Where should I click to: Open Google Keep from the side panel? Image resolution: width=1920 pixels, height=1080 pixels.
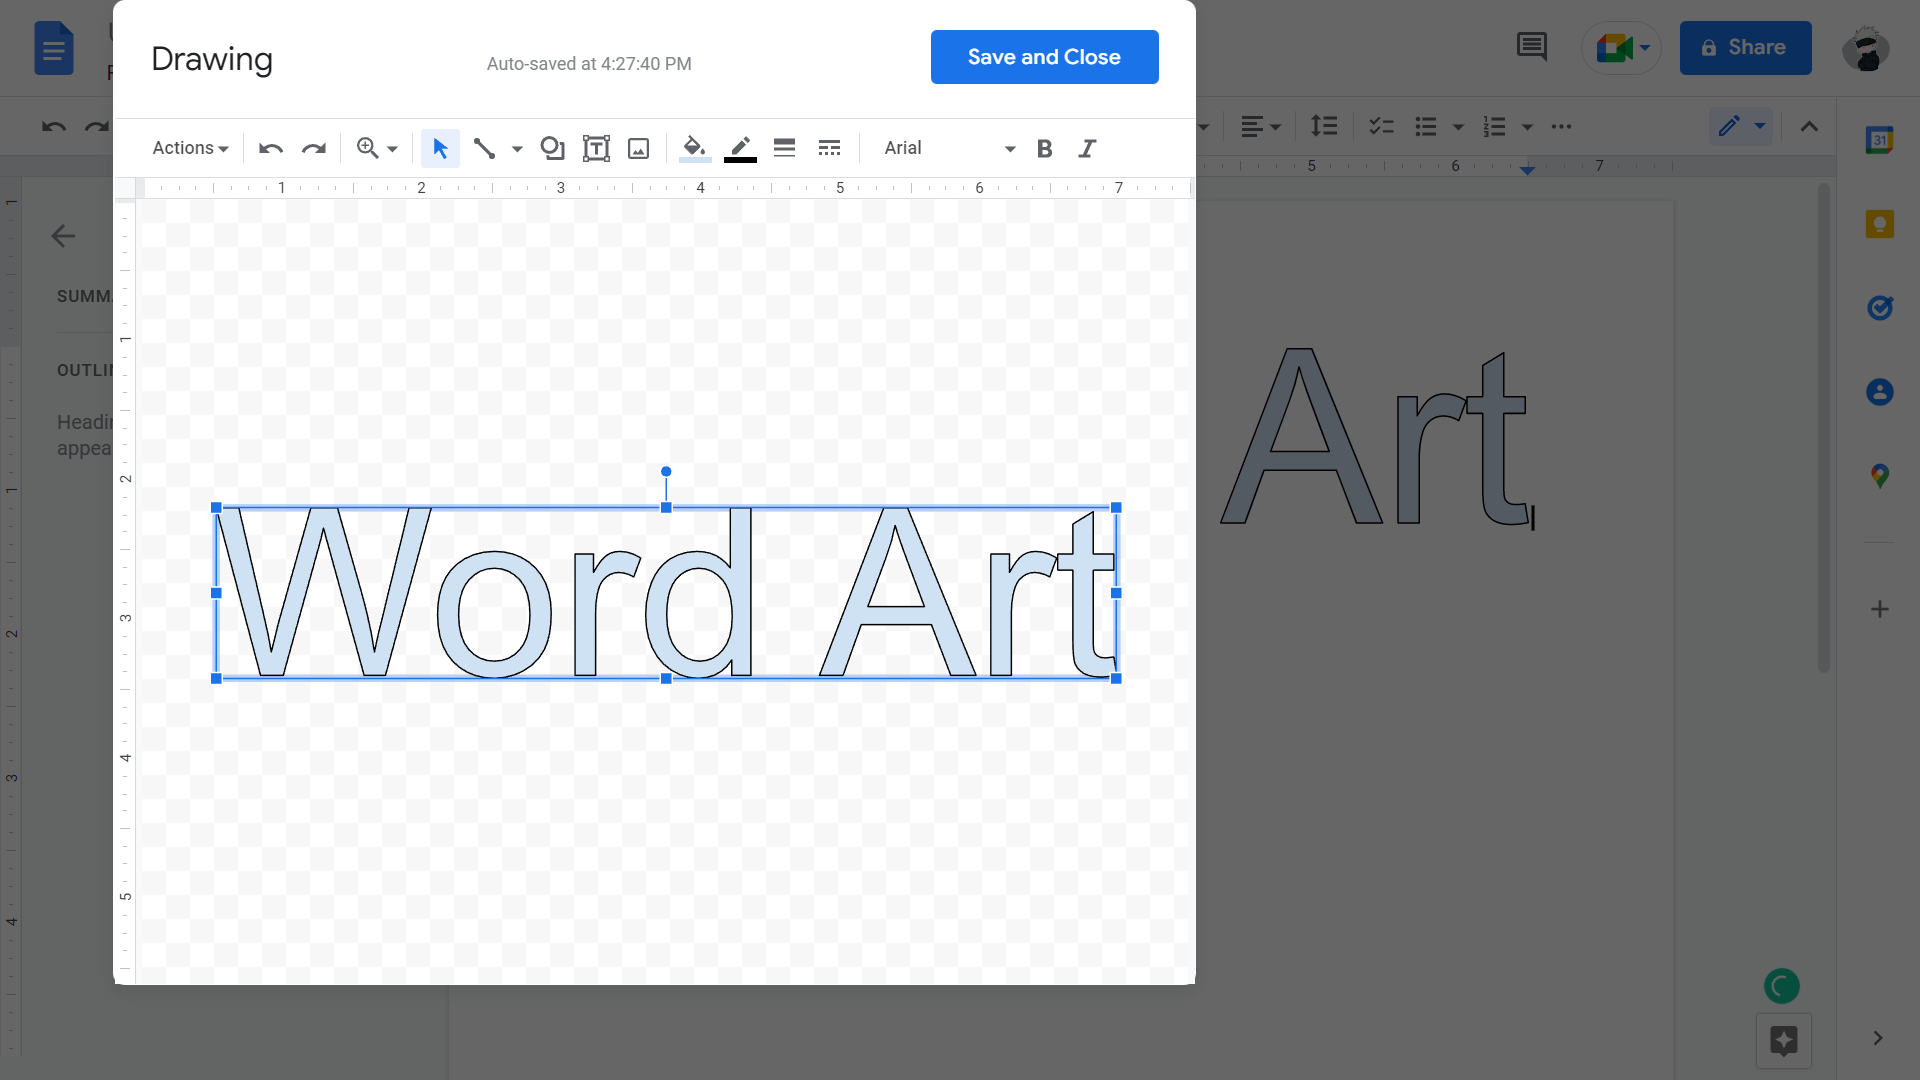click(x=1880, y=224)
